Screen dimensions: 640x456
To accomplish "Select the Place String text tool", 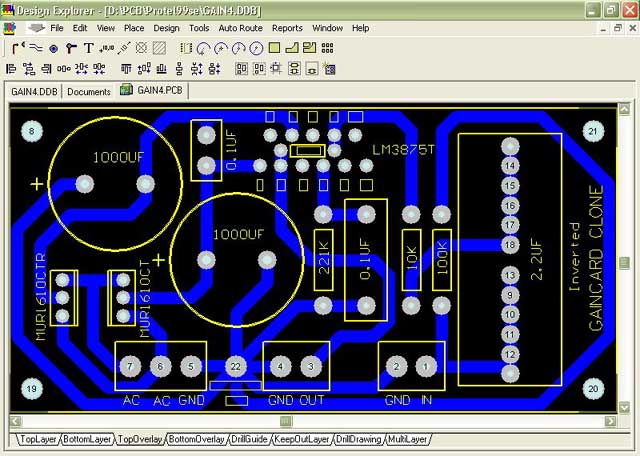I will point(88,48).
